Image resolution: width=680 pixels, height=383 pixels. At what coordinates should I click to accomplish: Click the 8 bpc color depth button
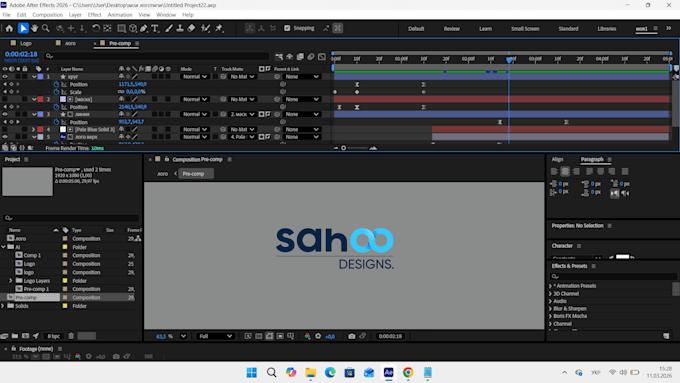54,336
